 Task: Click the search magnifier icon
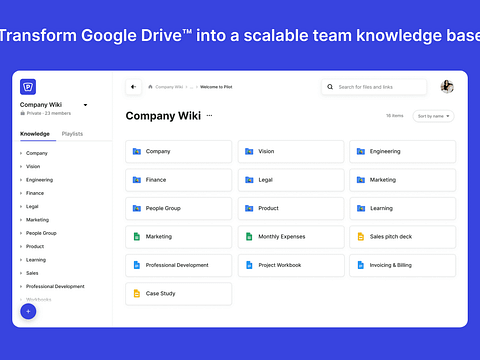[330, 87]
